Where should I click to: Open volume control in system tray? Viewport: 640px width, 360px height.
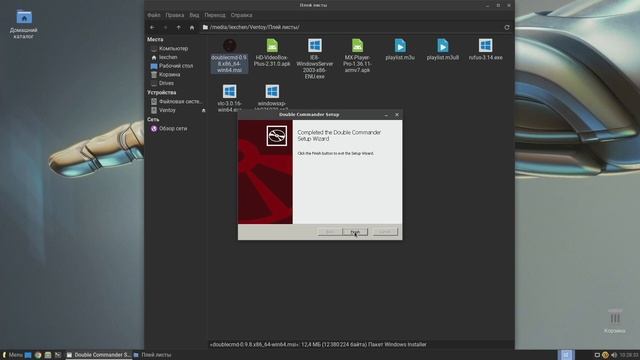click(x=614, y=355)
